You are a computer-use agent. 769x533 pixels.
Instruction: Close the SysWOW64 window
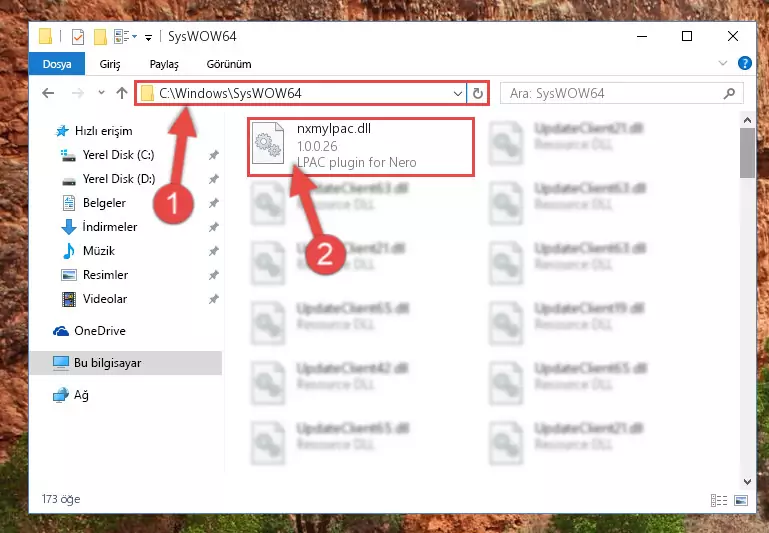pyautogui.click(x=733, y=36)
